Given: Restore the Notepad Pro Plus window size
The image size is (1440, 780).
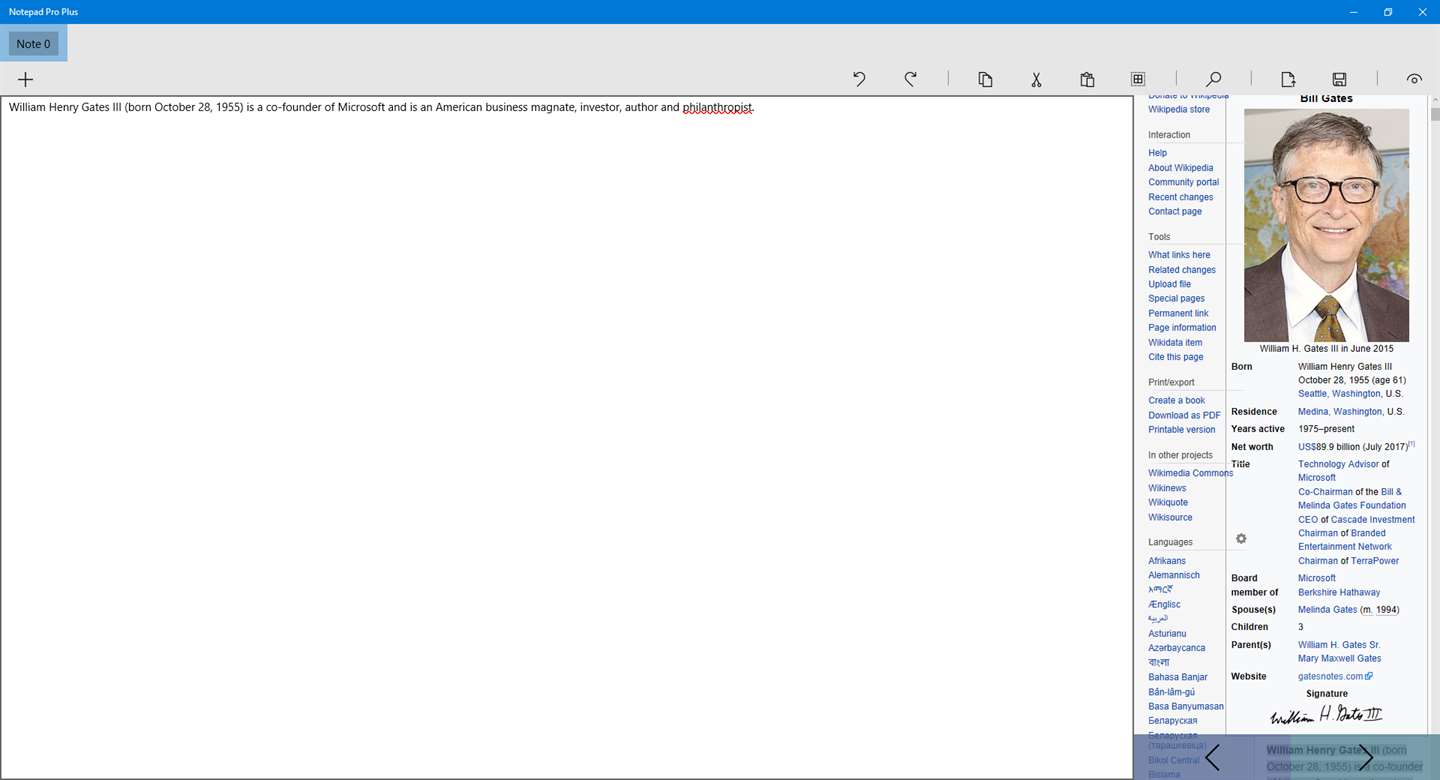Looking at the screenshot, I should pyautogui.click(x=1388, y=12).
